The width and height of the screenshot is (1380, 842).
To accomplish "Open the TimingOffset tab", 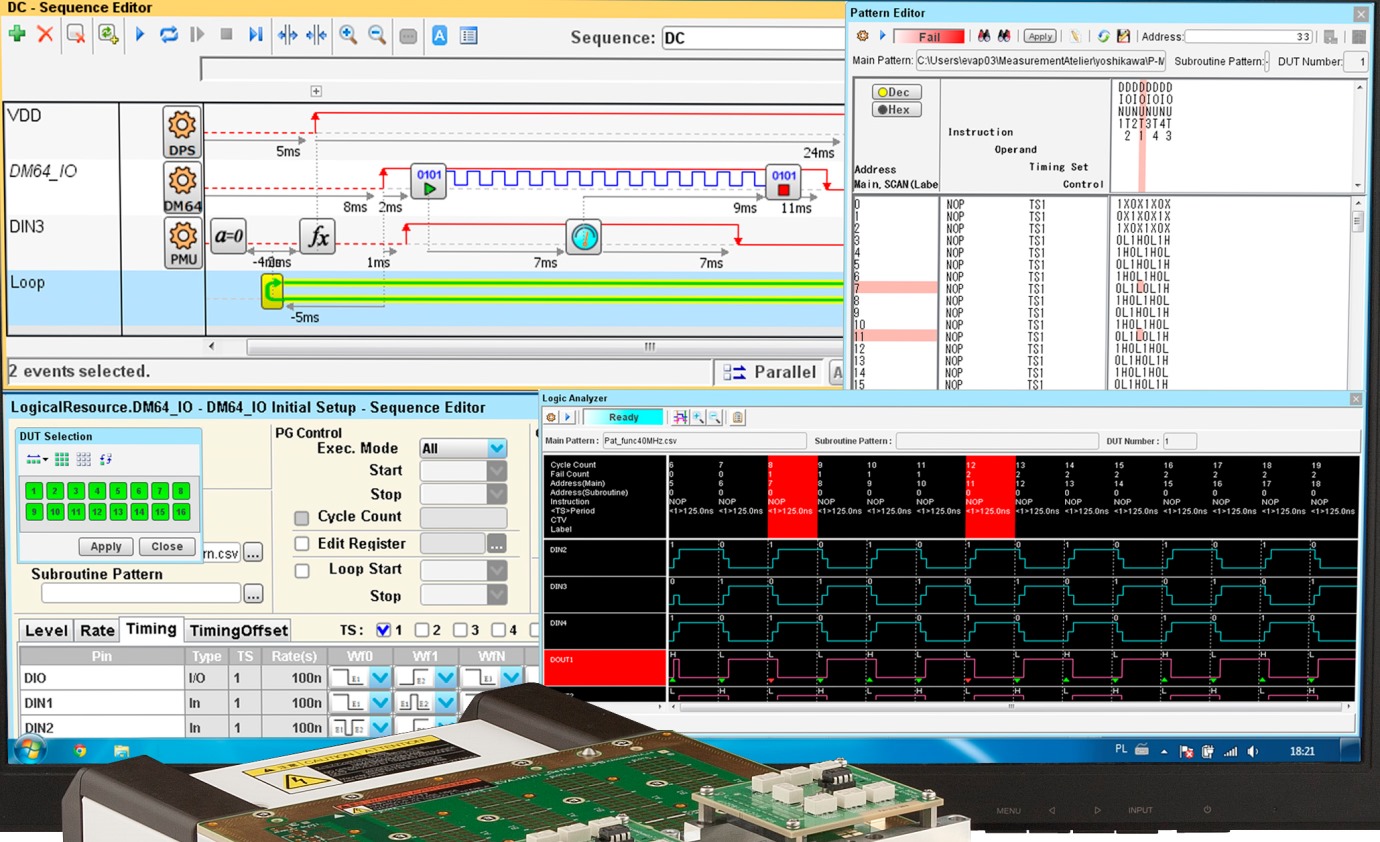I will [x=238, y=630].
